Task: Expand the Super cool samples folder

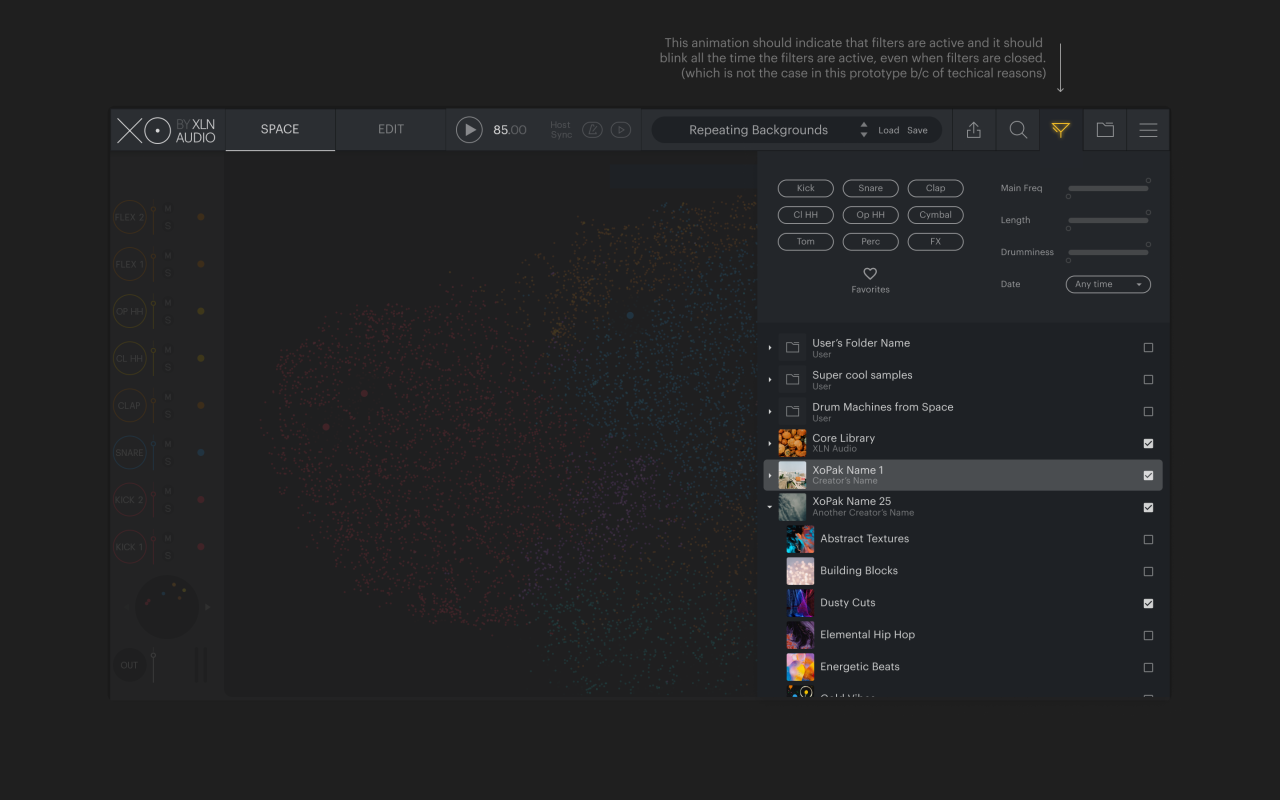Action: pos(770,380)
